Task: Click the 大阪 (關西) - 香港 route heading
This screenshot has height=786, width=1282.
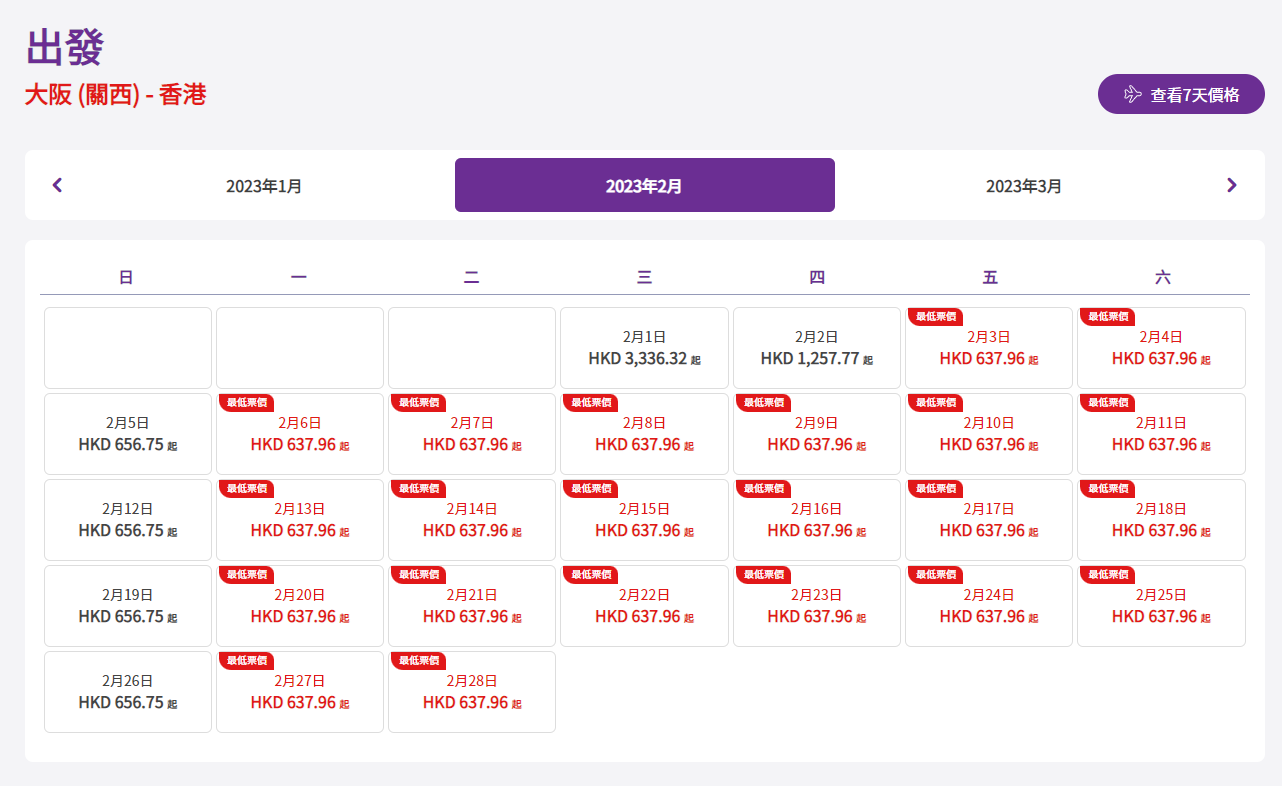Action: tap(115, 95)
